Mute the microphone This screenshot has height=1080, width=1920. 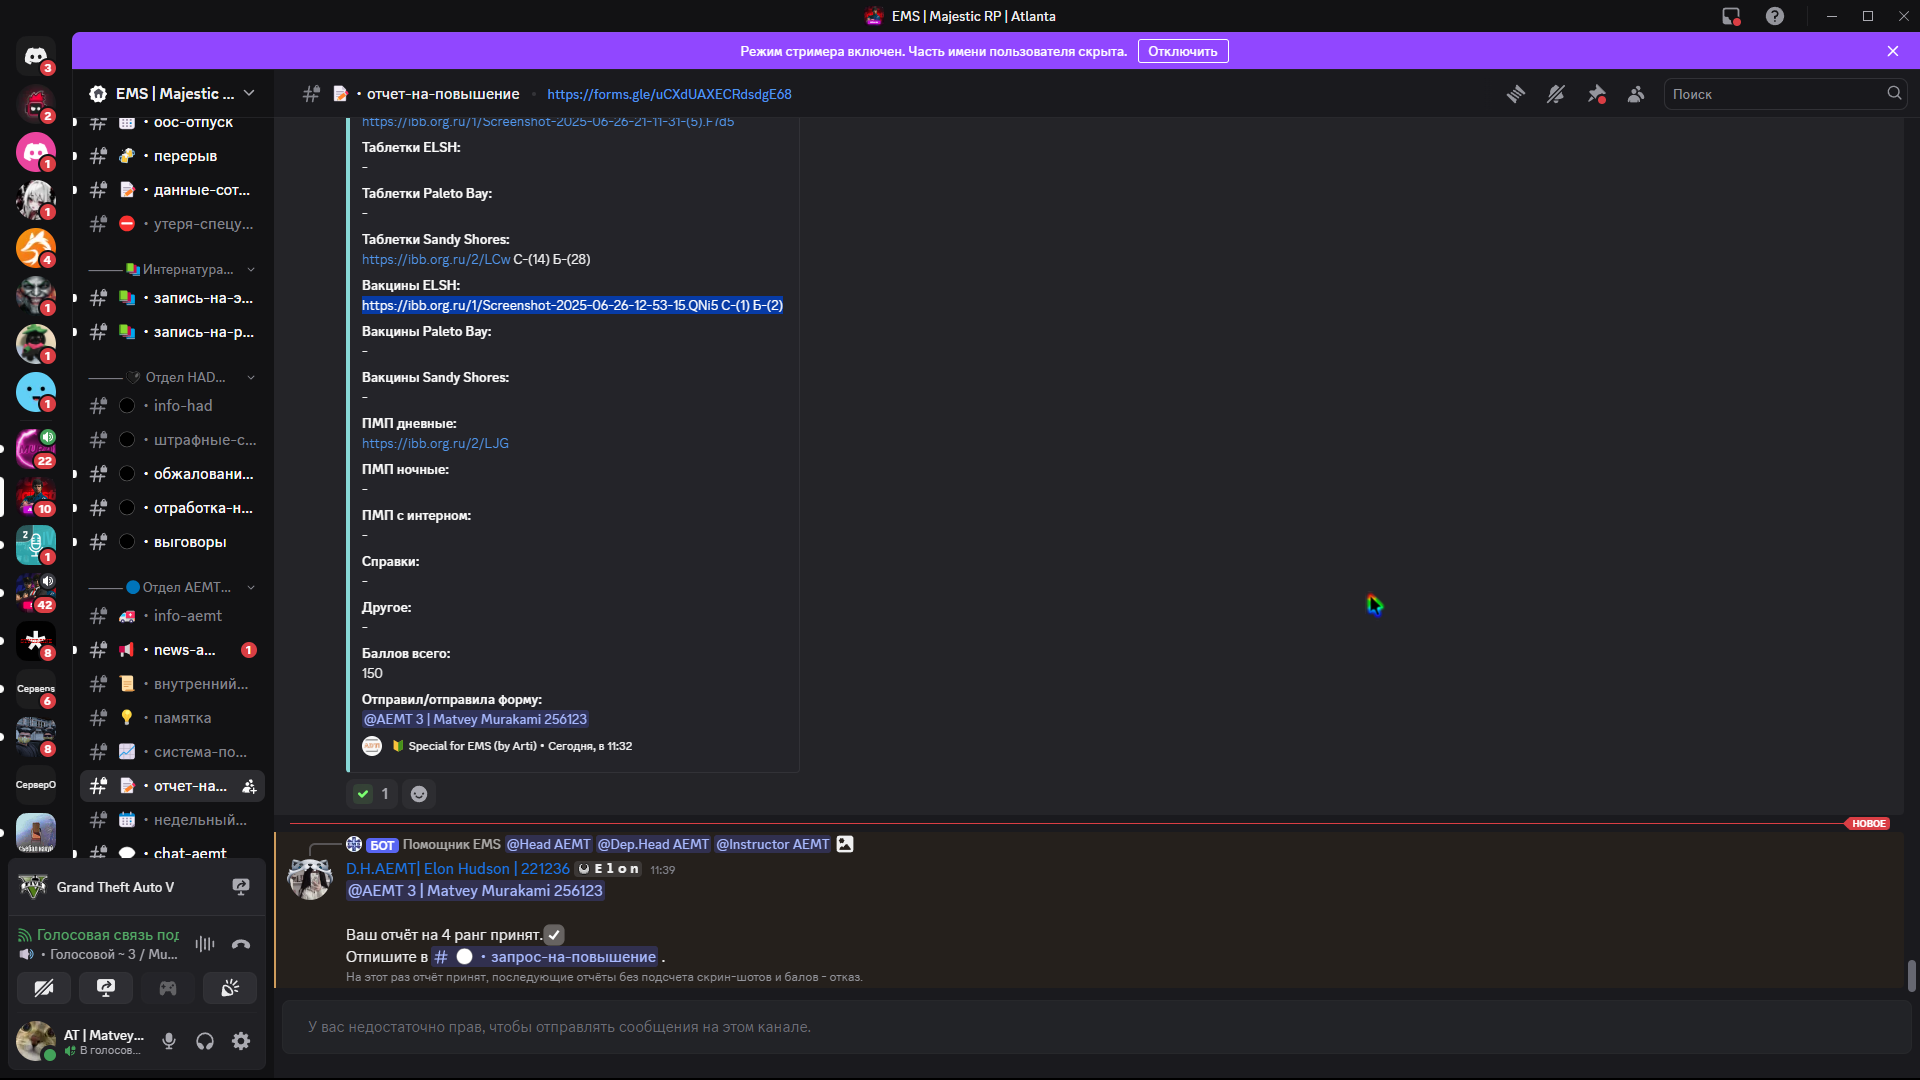pos(169,1041)
